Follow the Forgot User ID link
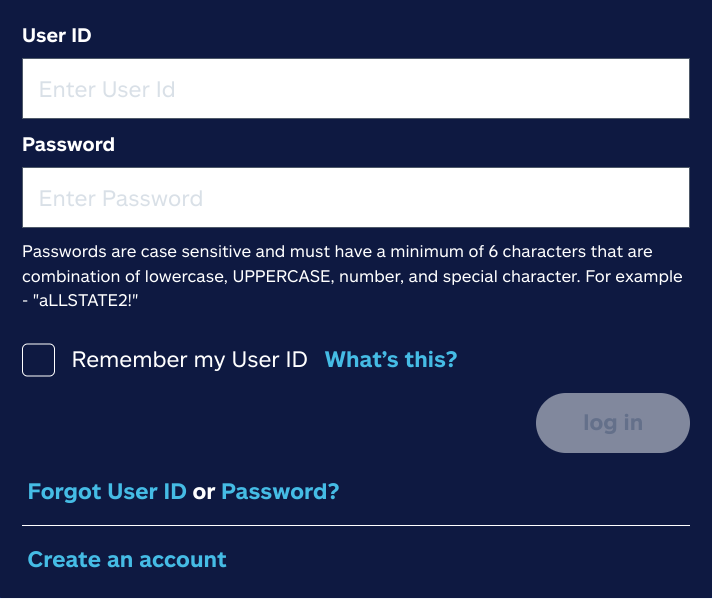This screenshot has height=599, width=712. click(107, 492)
